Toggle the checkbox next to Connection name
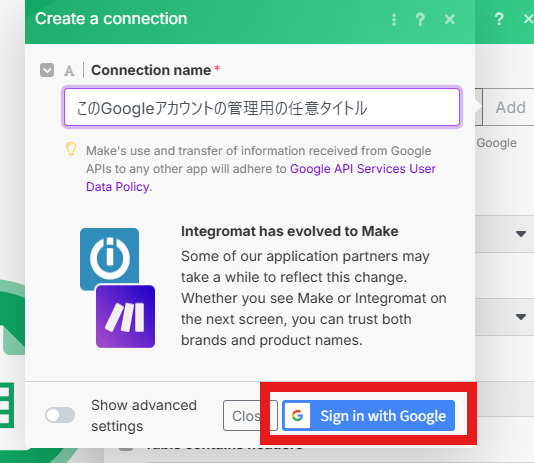 pos(47,70)
